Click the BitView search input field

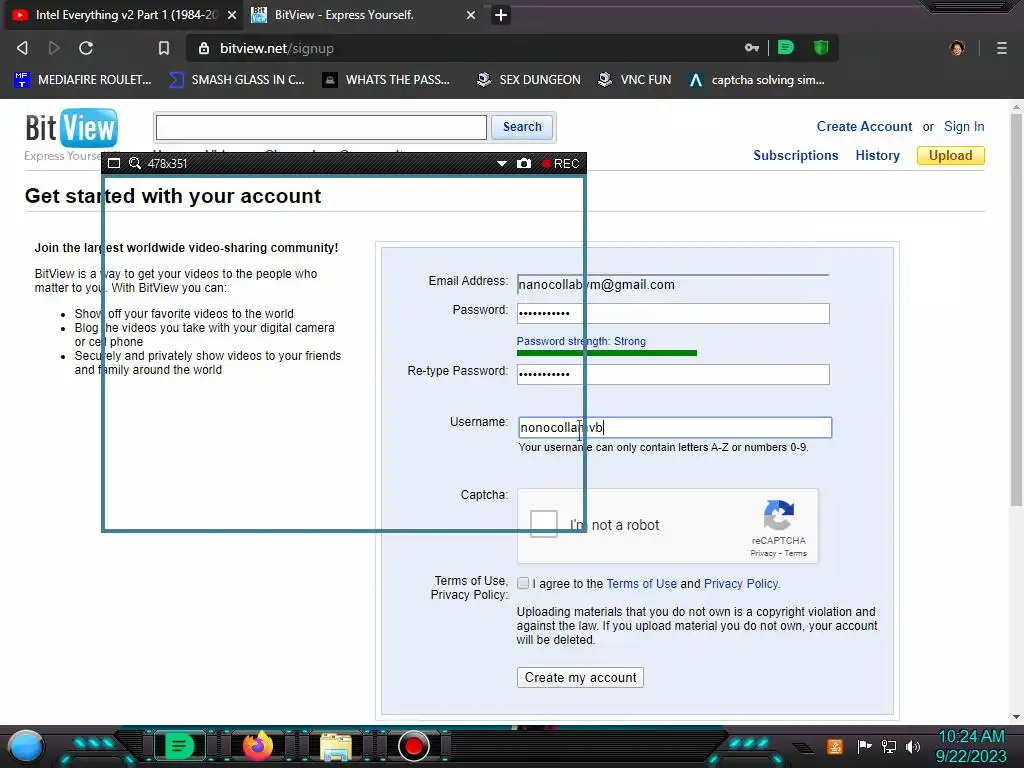(x=321, y=127)
